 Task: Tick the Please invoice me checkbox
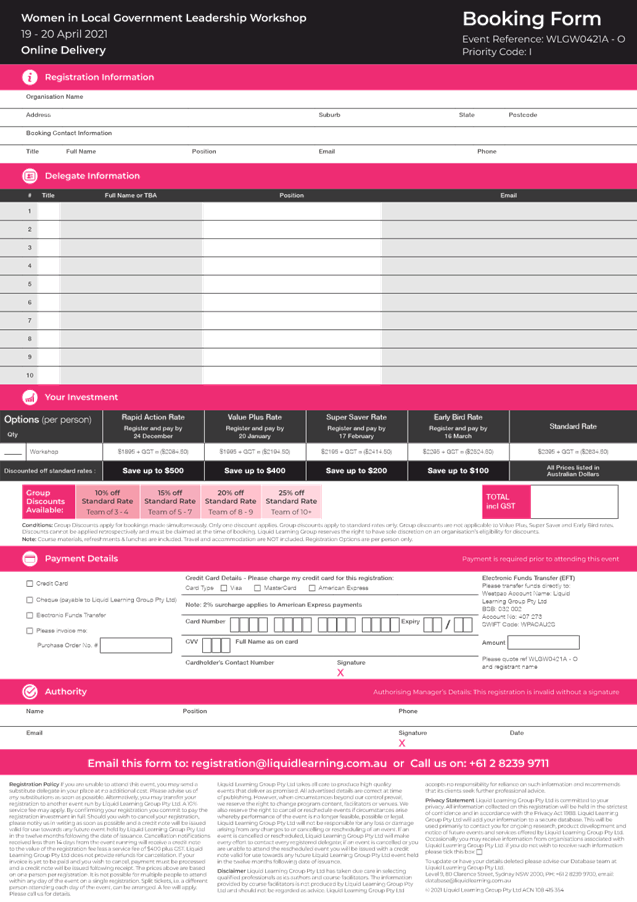[29, 630]
